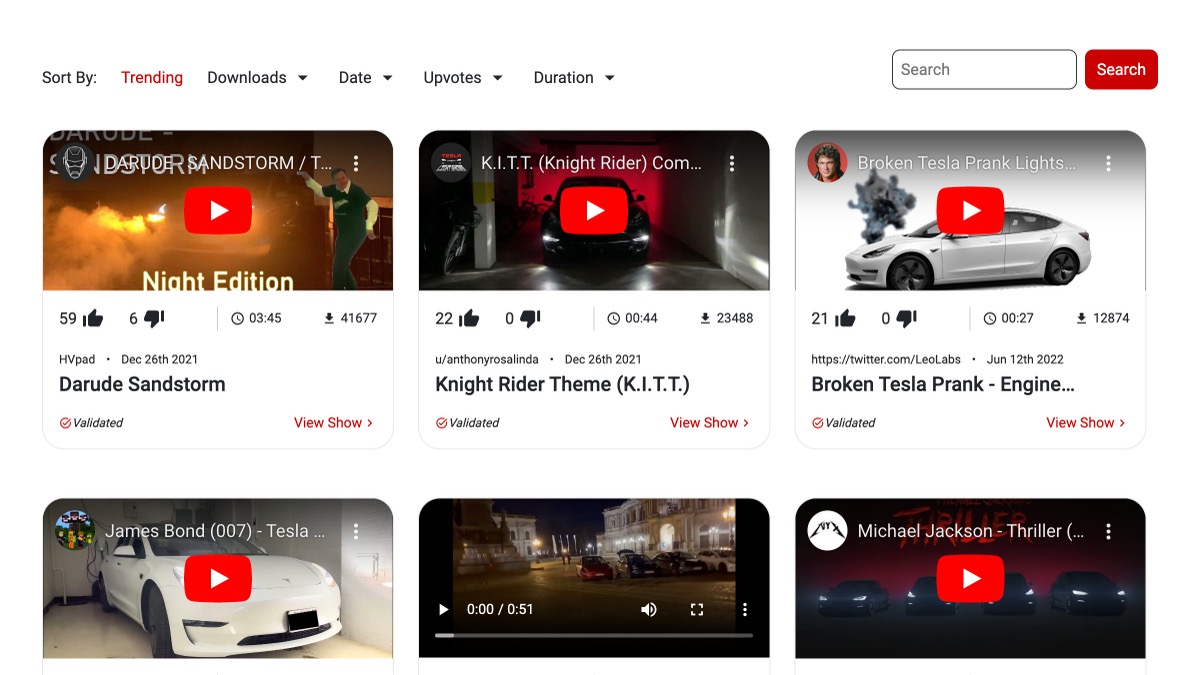Open the Michael Jackson video channel avatar

827,531
